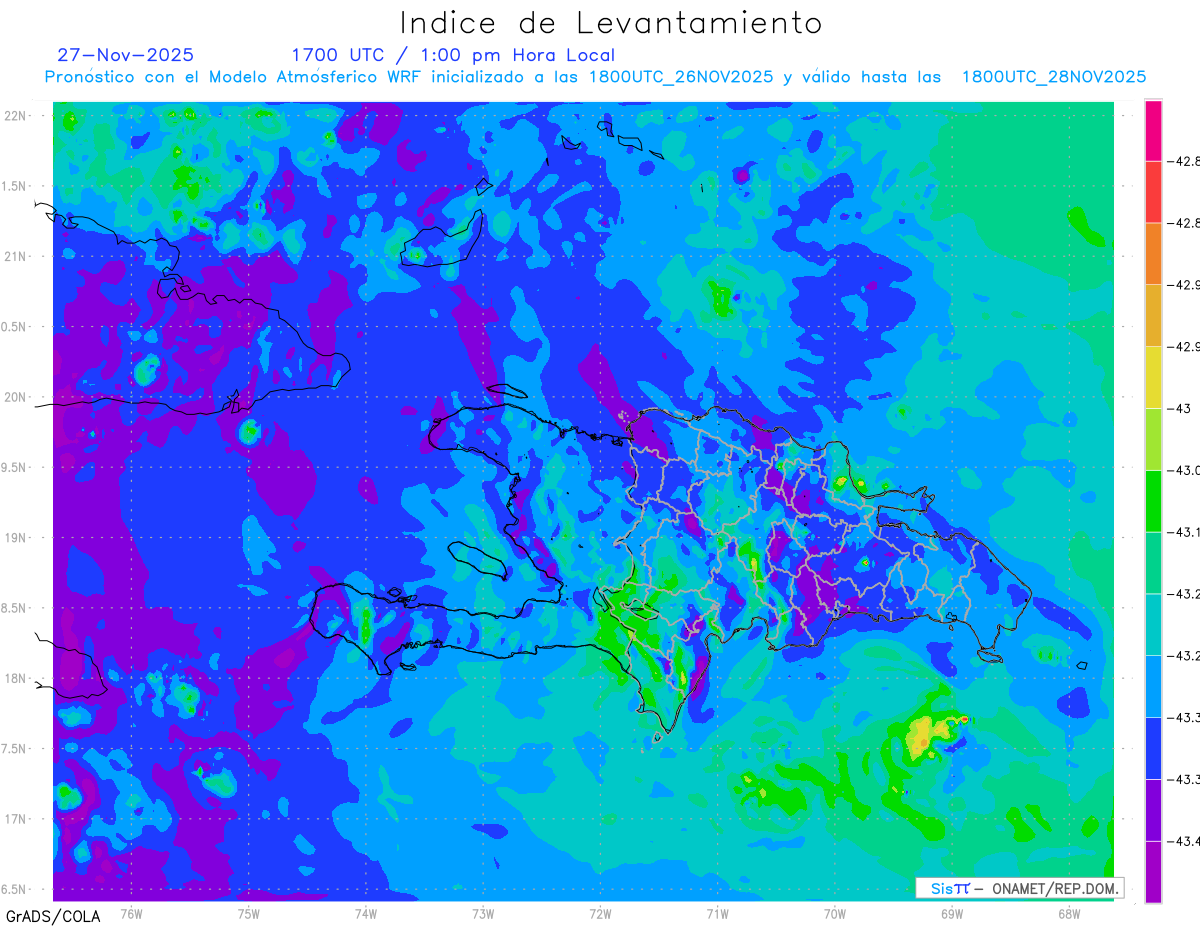1200x927 pixels.
Task: Pick the dark purple bottom swatch of the scale
Action: pyautogui.click(x=1153, y=872)
